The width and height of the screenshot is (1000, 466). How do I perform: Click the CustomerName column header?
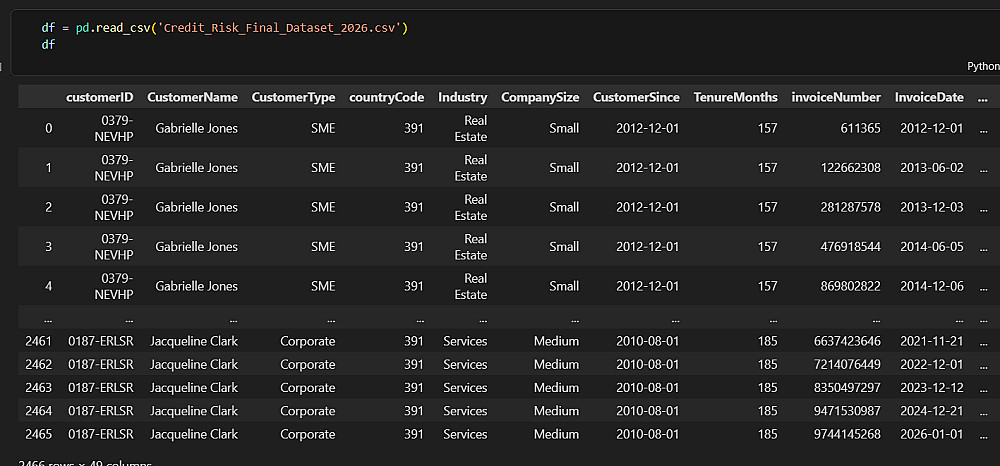[192, 97]
